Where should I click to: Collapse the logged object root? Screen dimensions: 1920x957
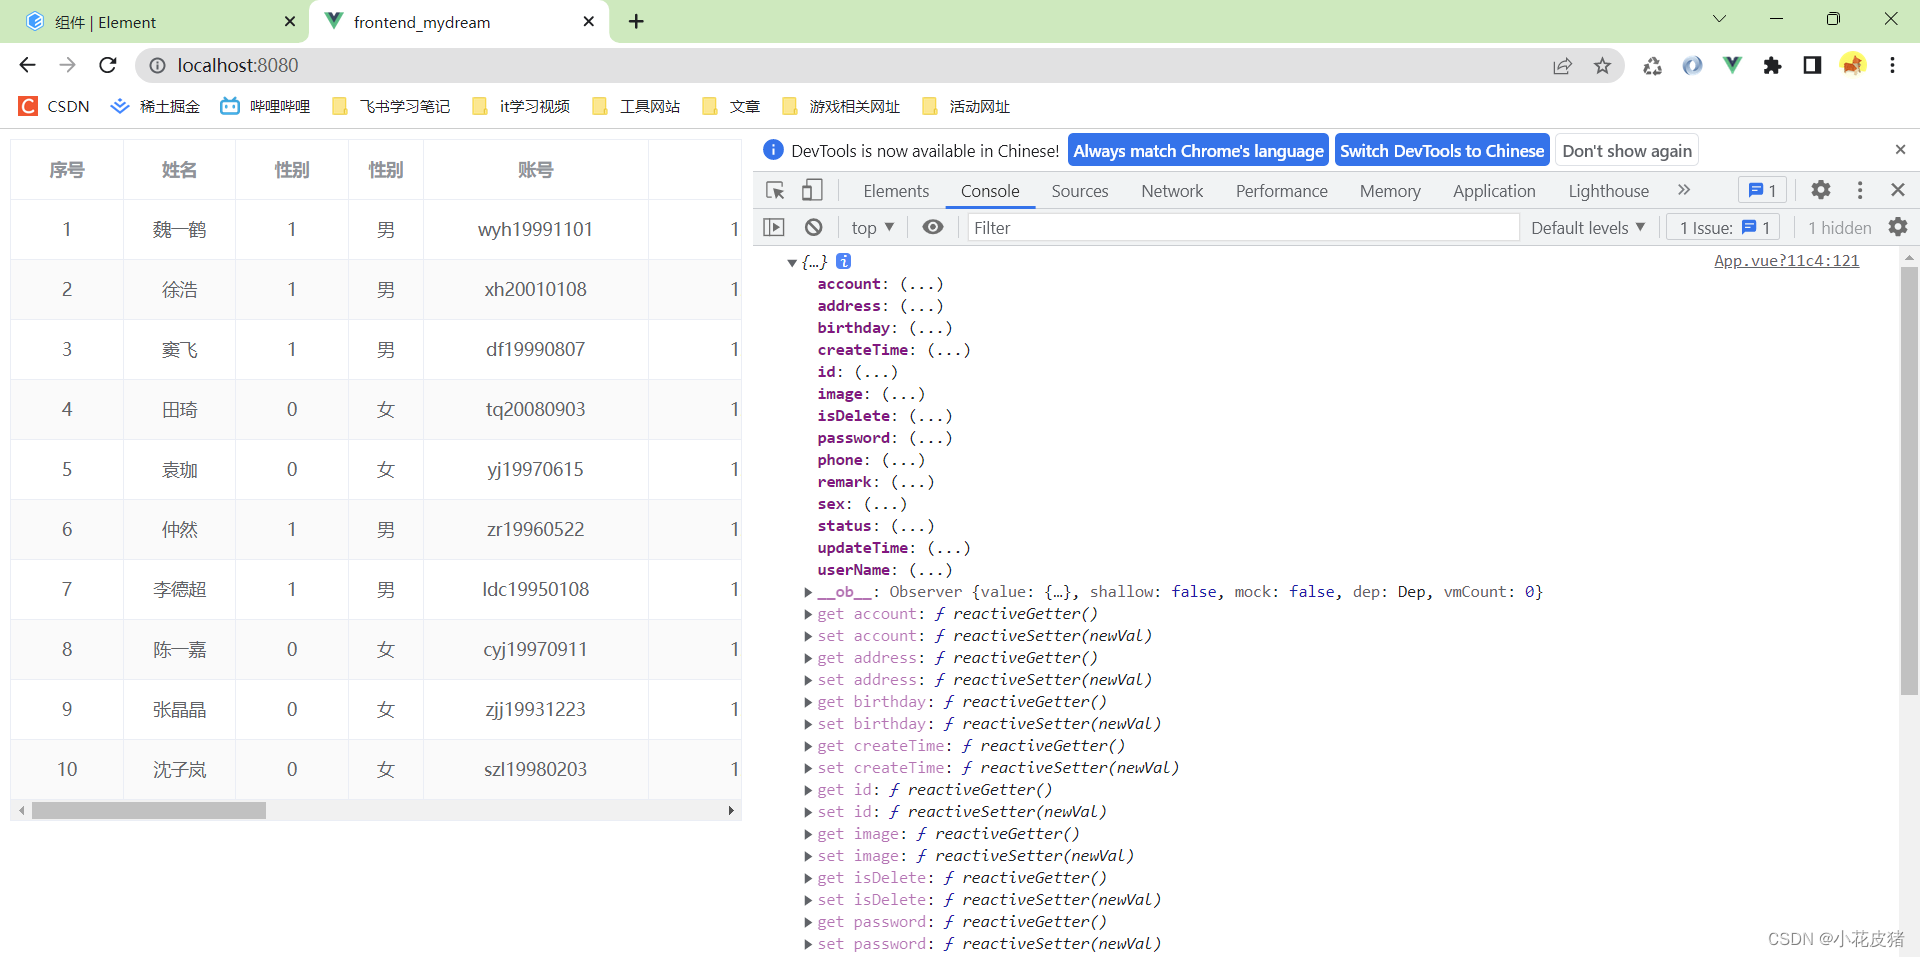tap(792, 262)
